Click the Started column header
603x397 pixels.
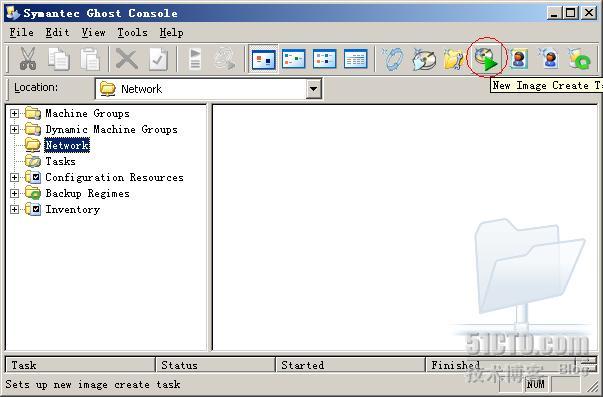point(350,365)
